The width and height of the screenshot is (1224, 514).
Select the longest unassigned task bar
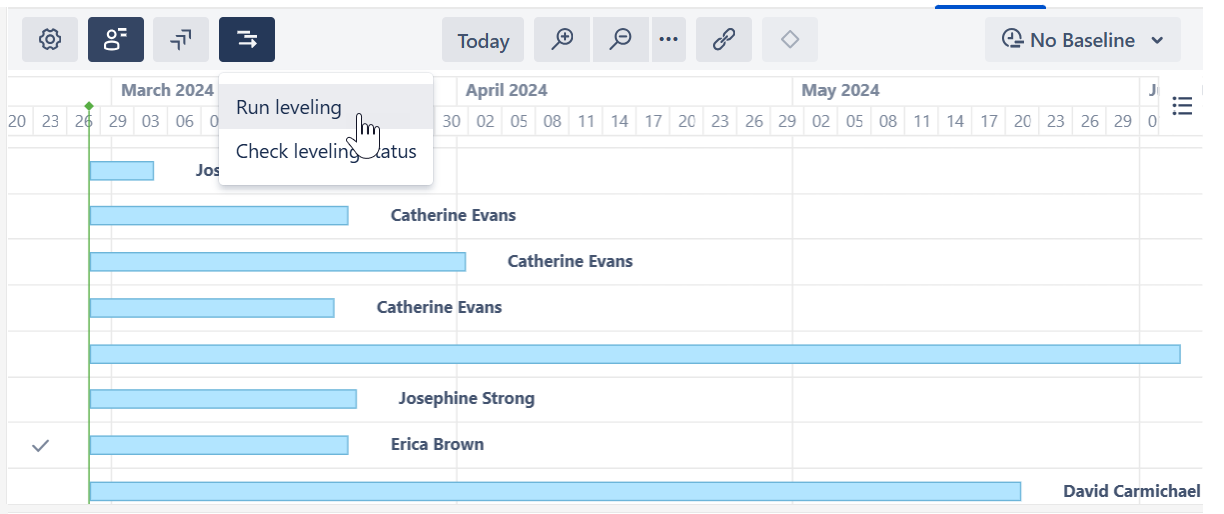[x=635, y=354]
